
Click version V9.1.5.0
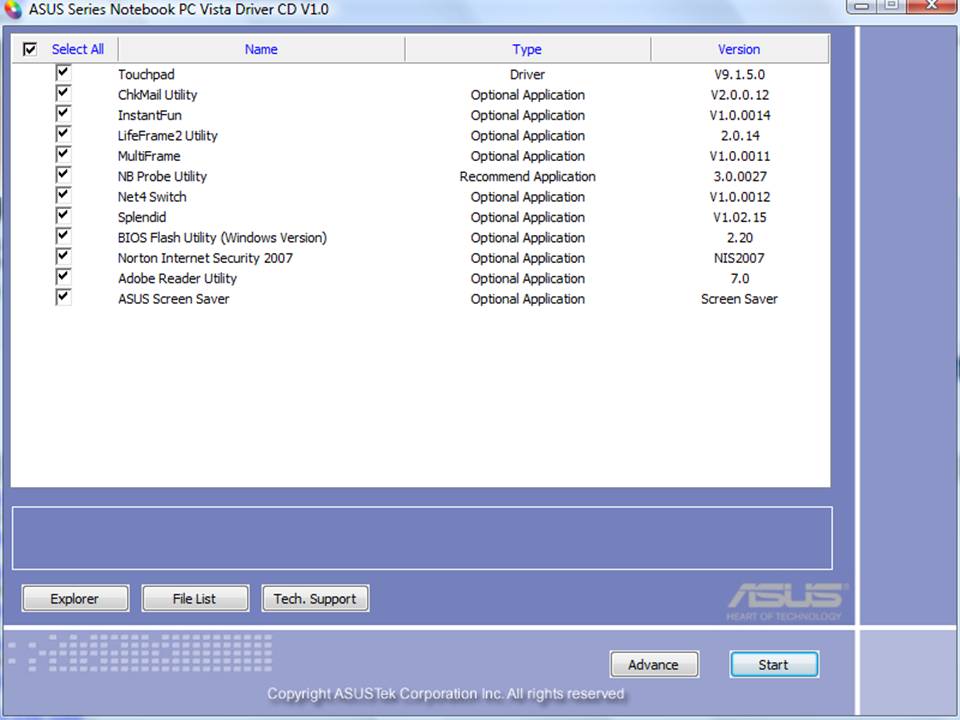(x=740, y=75)
